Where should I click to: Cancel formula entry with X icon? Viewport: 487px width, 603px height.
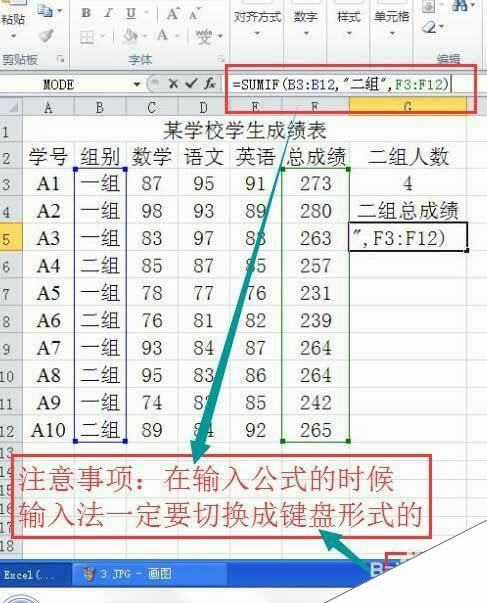point(173,83)
